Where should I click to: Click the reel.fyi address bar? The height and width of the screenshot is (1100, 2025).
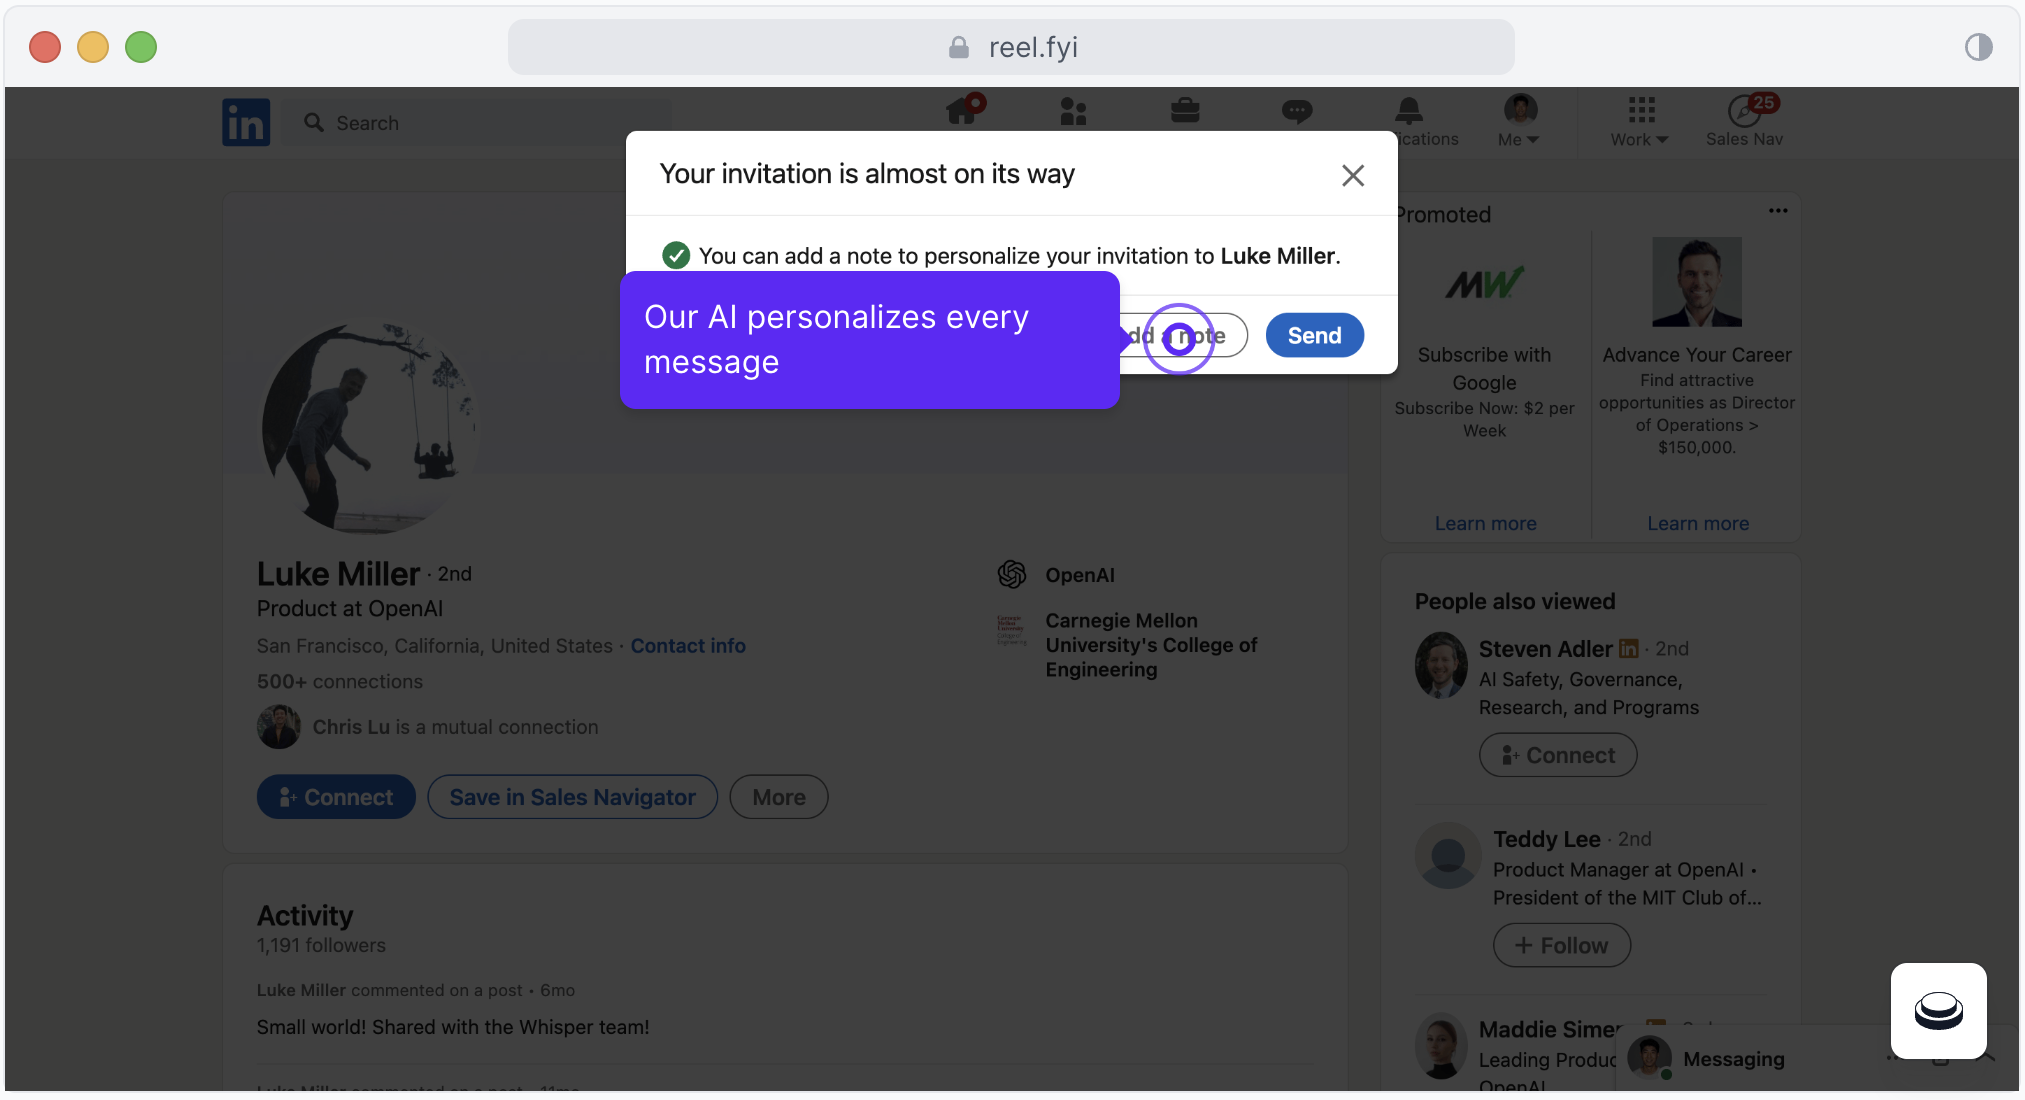coord(1011,47)
